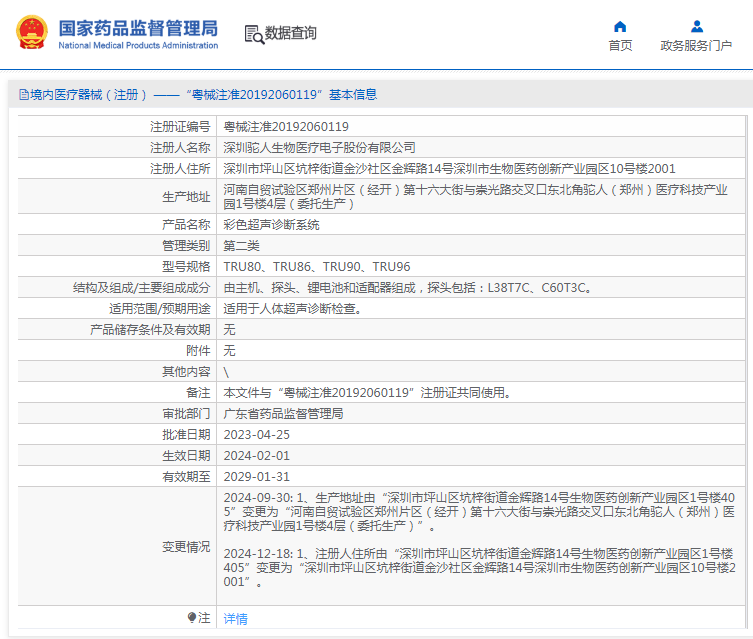Click the 结构及组成/主要组成成分 label

142,288
